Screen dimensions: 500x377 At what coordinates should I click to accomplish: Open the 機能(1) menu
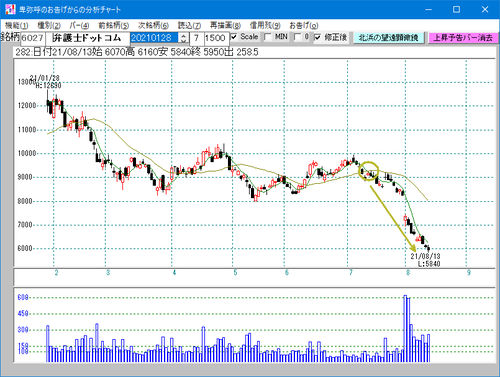click(x=17, y=25)
